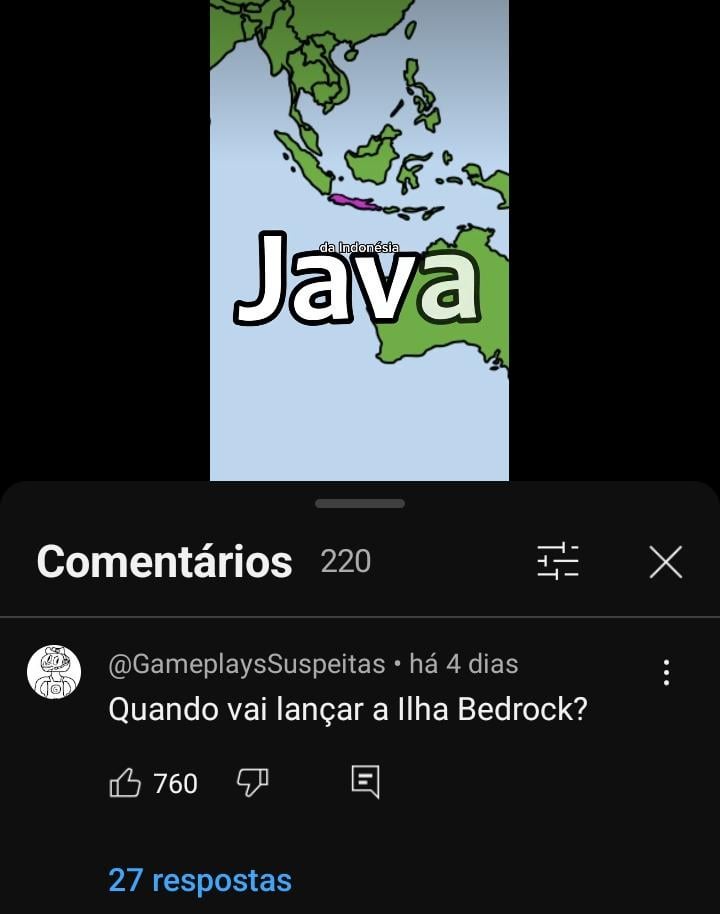Screen dimensions: 720x914
Task: Tap the 220 comment count
Action: pyautogui.click(x=346, y=561)
